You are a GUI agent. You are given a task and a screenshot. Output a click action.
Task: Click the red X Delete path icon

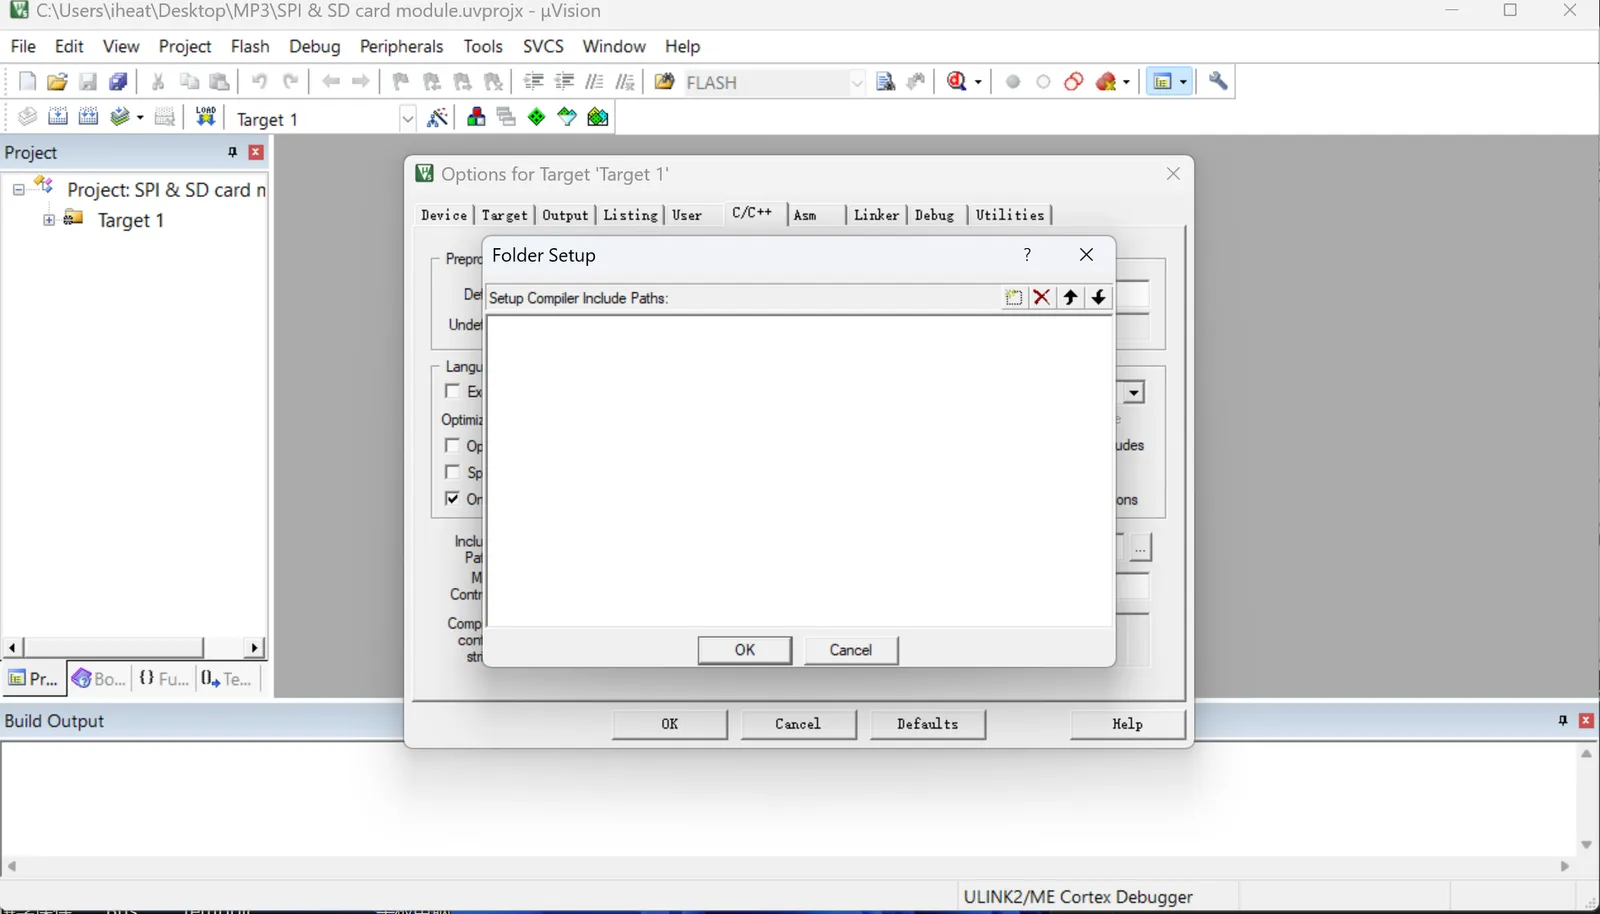coord(1041,297)
